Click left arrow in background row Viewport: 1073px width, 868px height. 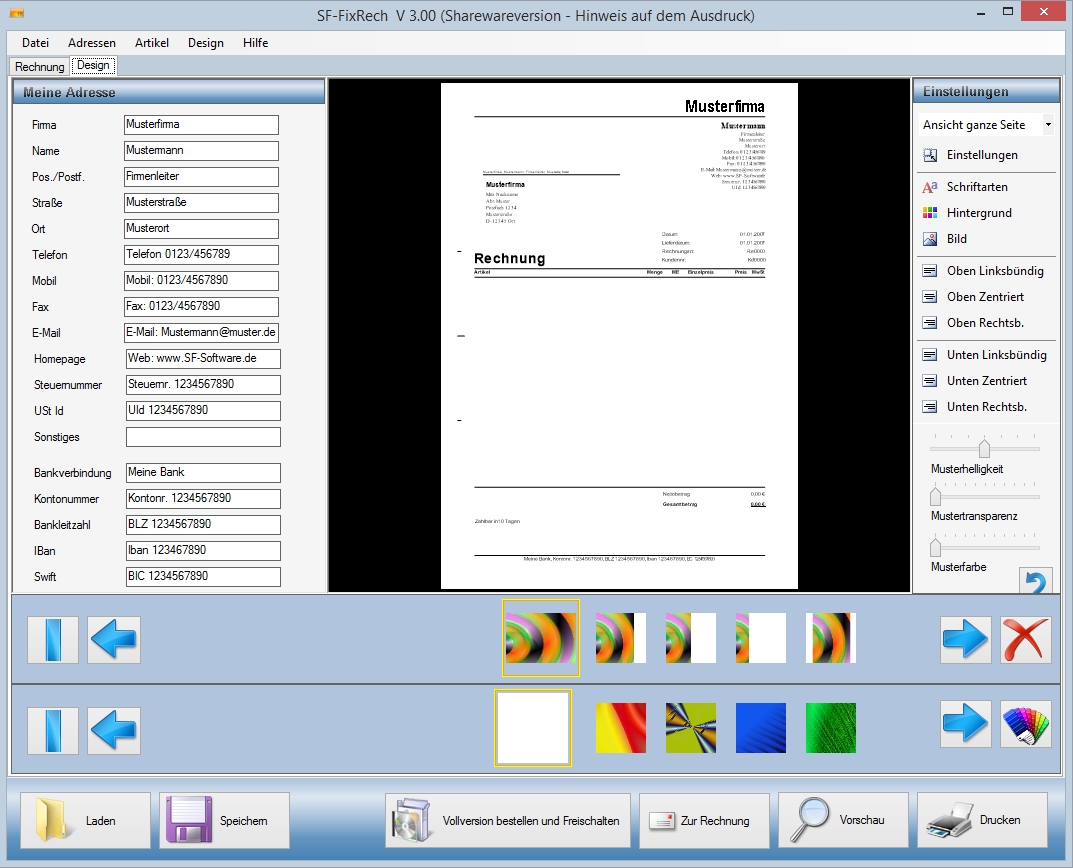pos(114,730)
